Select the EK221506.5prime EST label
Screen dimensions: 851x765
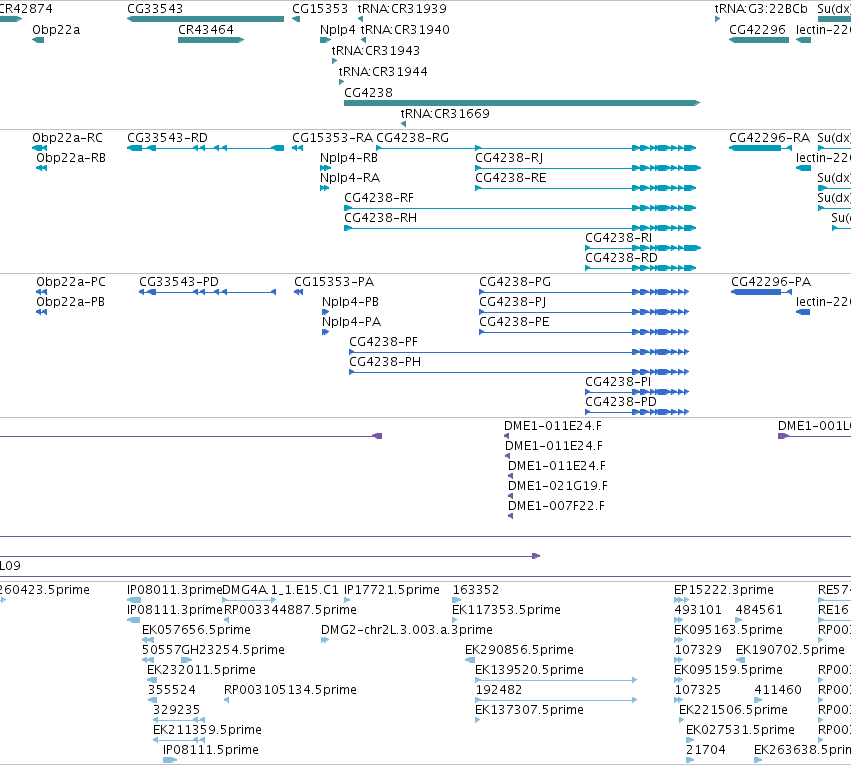[733, 710]
